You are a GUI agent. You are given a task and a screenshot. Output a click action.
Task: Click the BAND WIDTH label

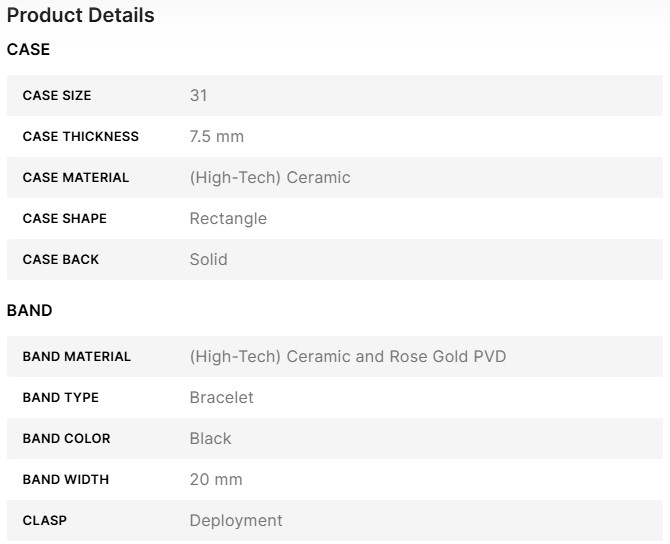pos(66,480)
